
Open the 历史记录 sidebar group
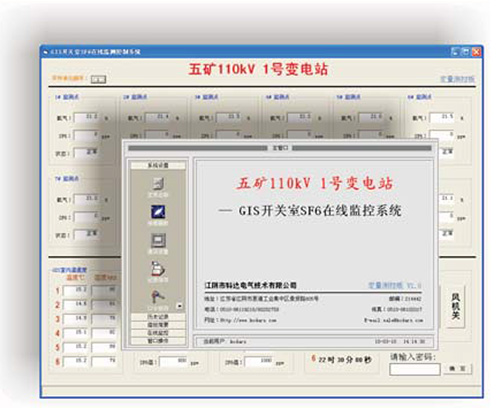[158, 317]
